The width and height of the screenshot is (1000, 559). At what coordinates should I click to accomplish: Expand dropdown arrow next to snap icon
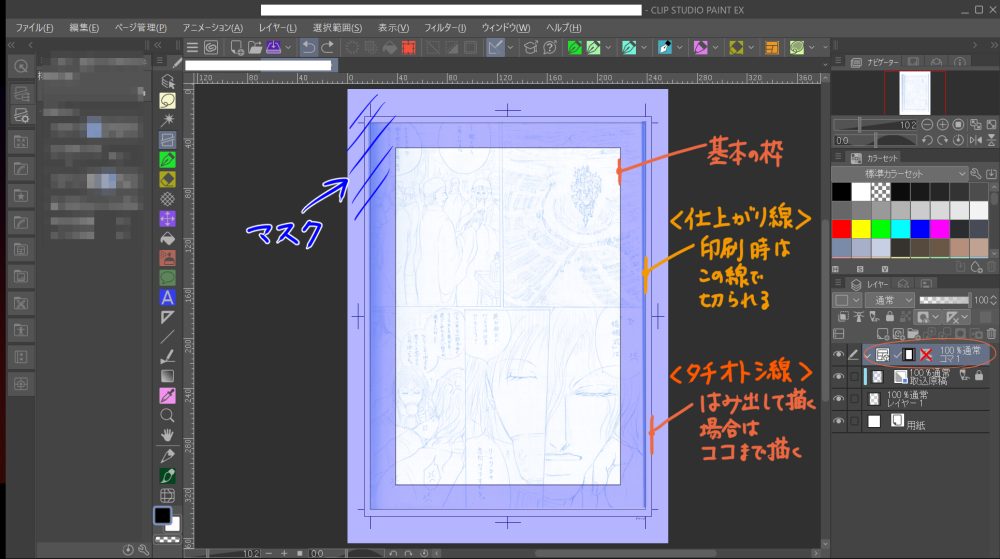510,47
